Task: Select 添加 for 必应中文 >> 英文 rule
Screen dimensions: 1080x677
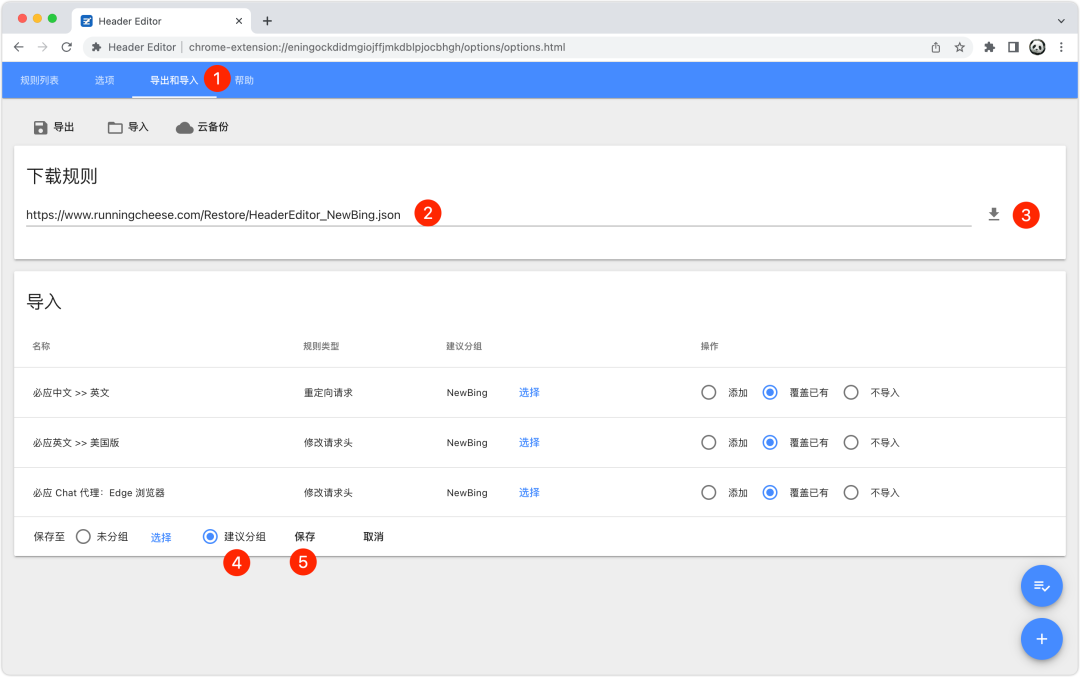Action: point(709,393)
